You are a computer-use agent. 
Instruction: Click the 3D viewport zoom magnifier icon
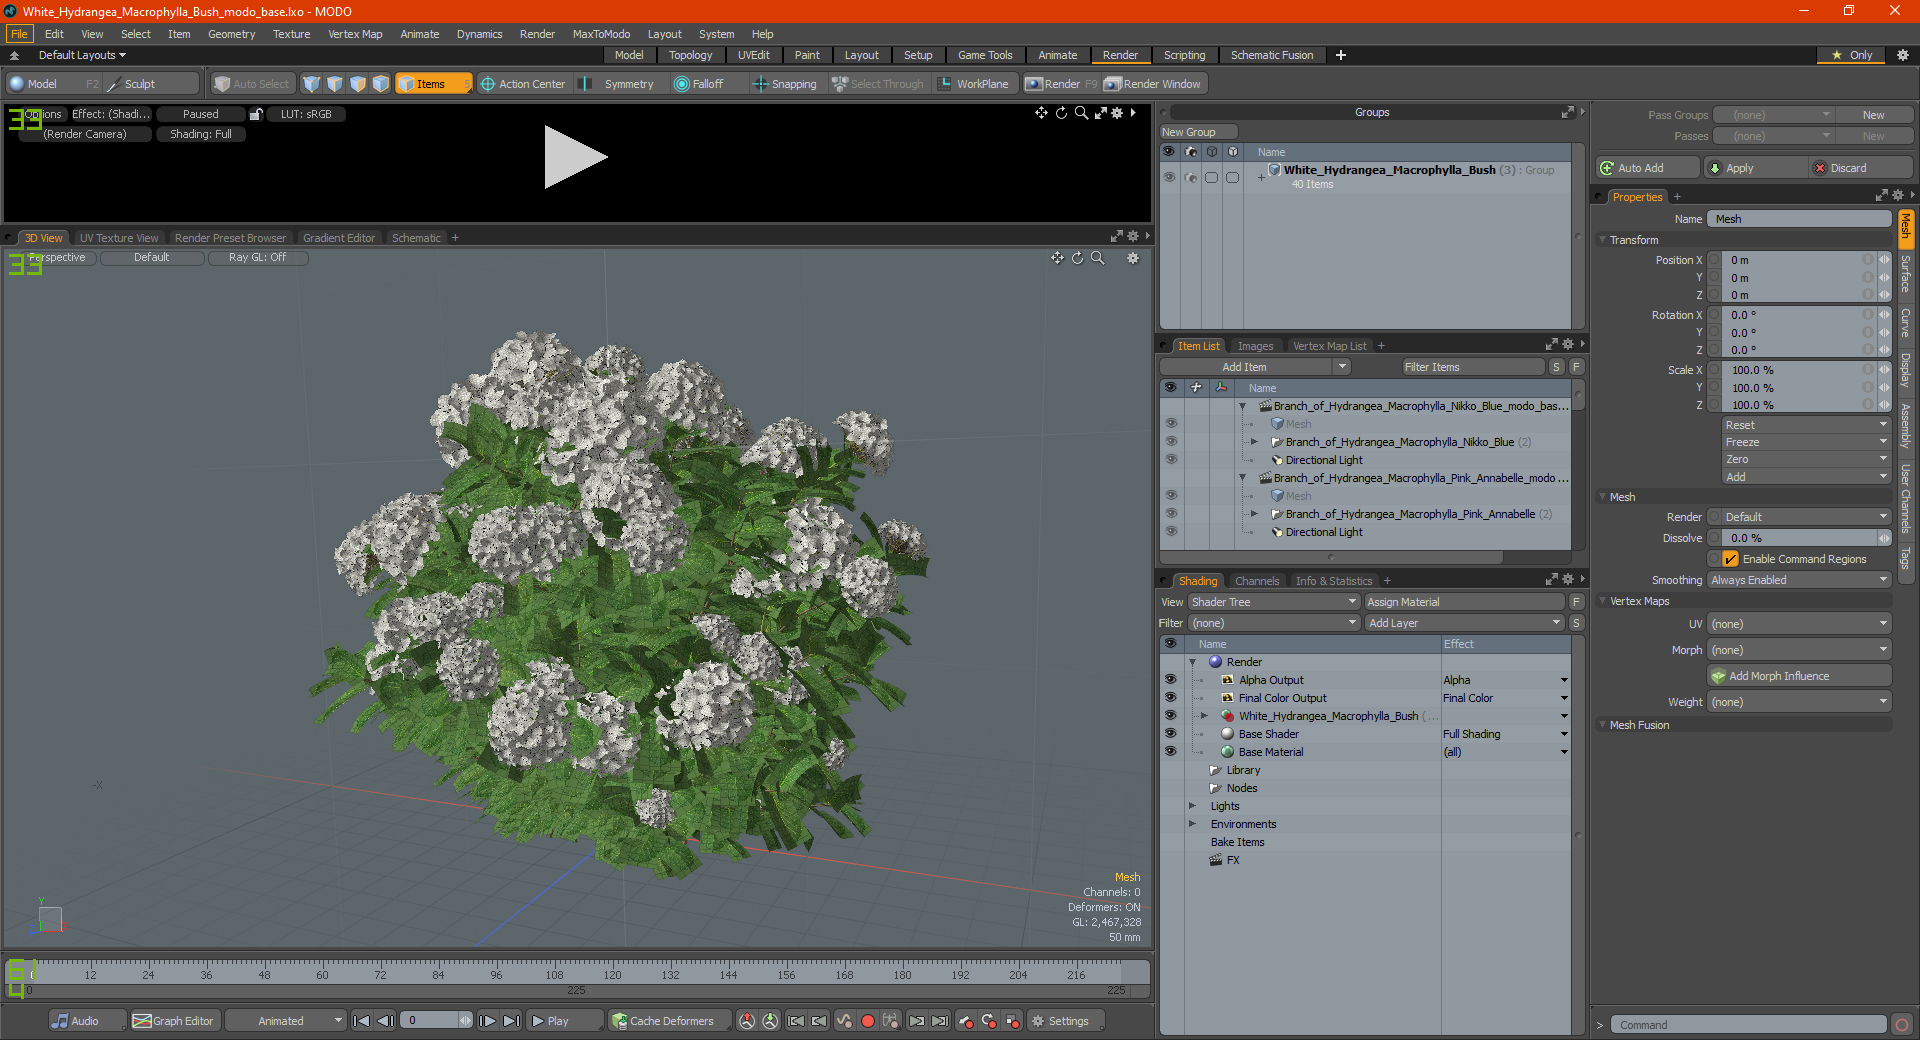pyautogui.click(x=1098, y=258)
